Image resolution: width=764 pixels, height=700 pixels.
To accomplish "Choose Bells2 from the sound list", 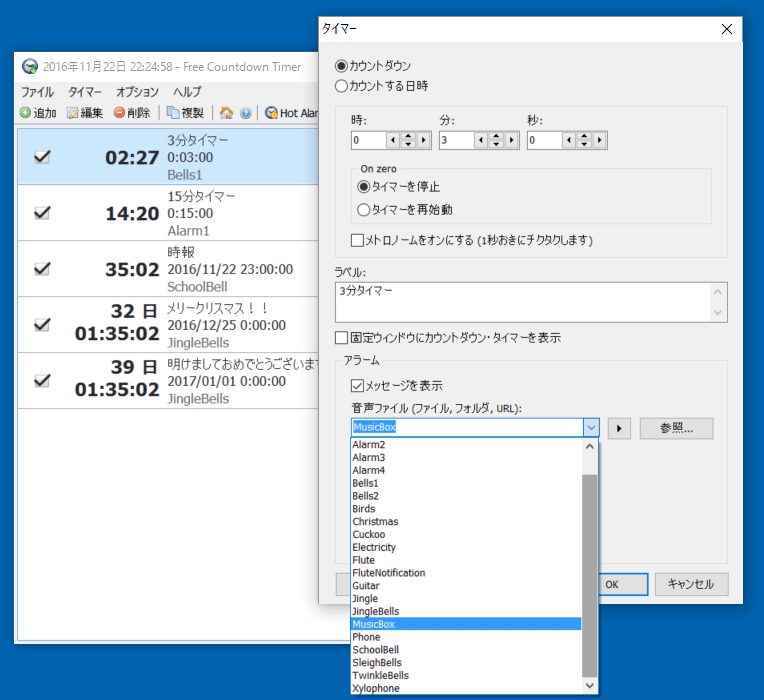I will pyautogui.click(x=466, y=496).
